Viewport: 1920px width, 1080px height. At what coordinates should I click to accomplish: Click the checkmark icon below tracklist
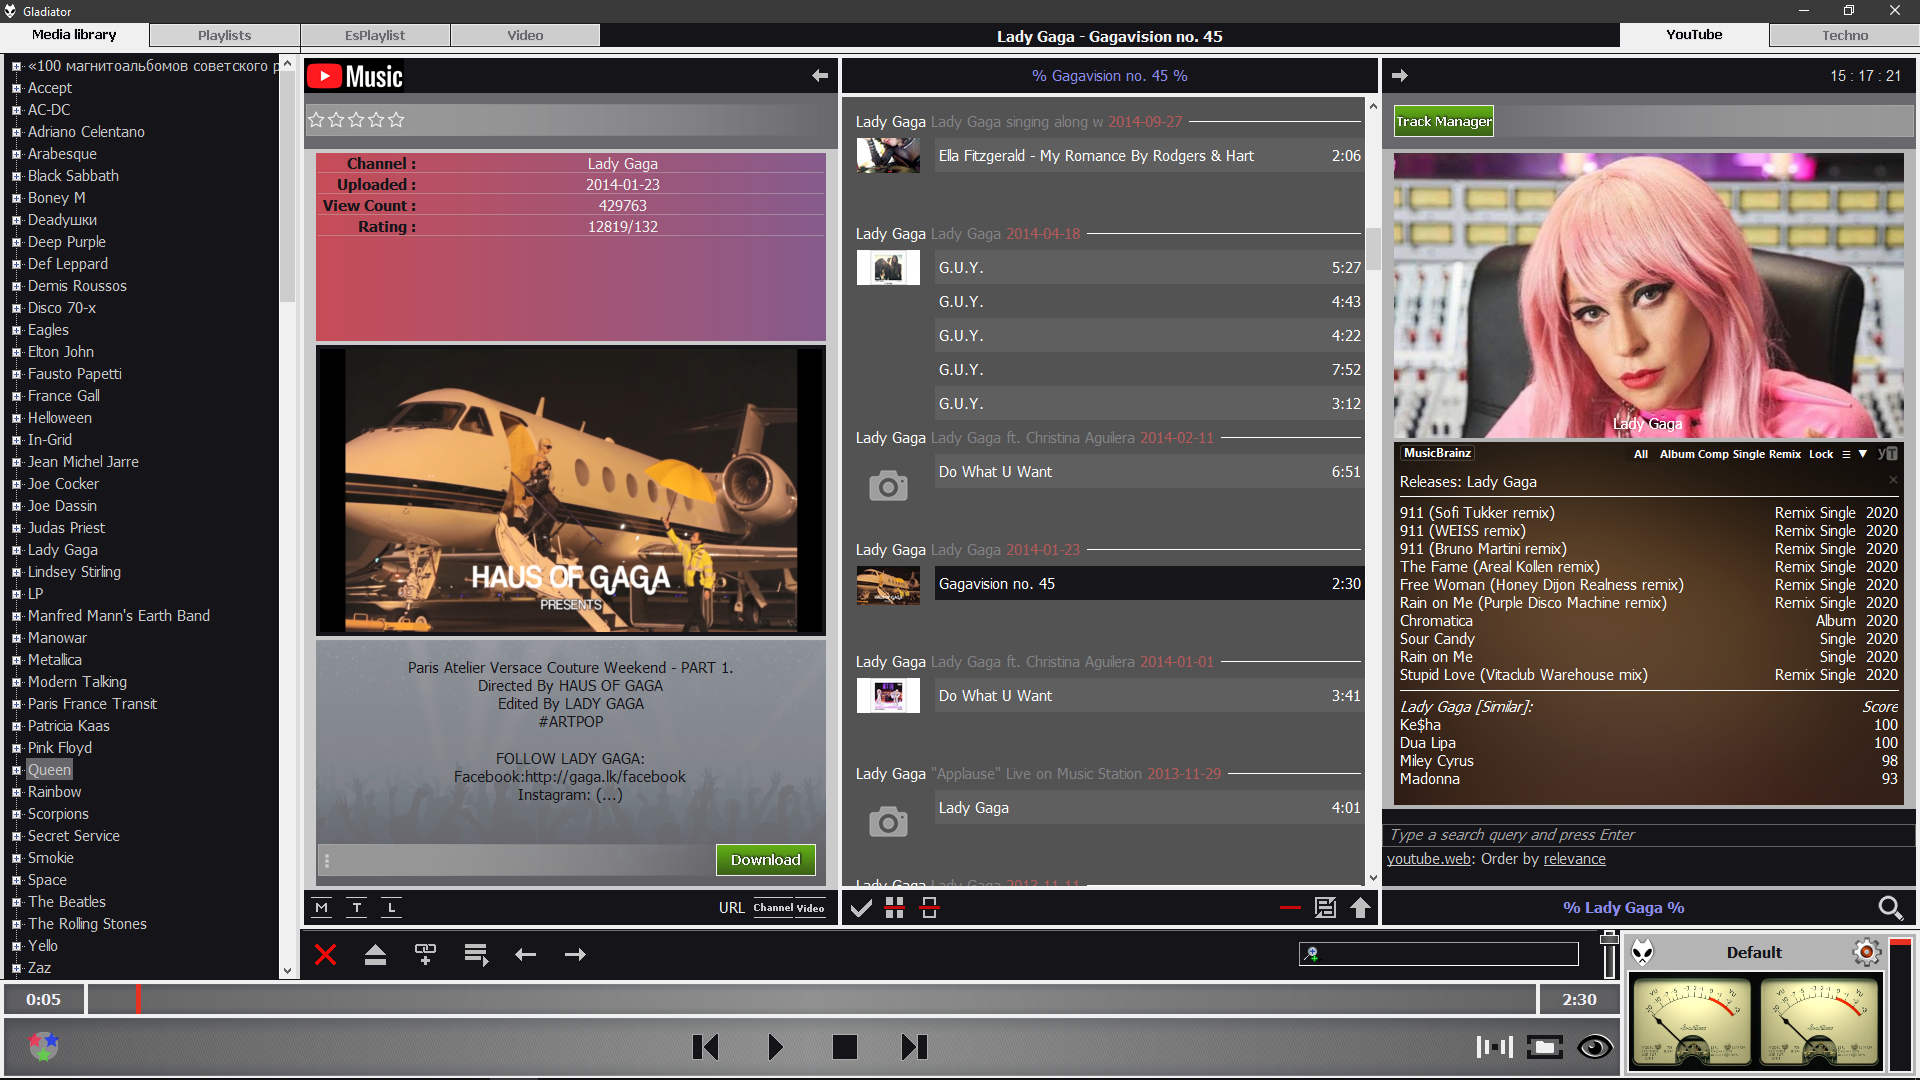[860, 908]
